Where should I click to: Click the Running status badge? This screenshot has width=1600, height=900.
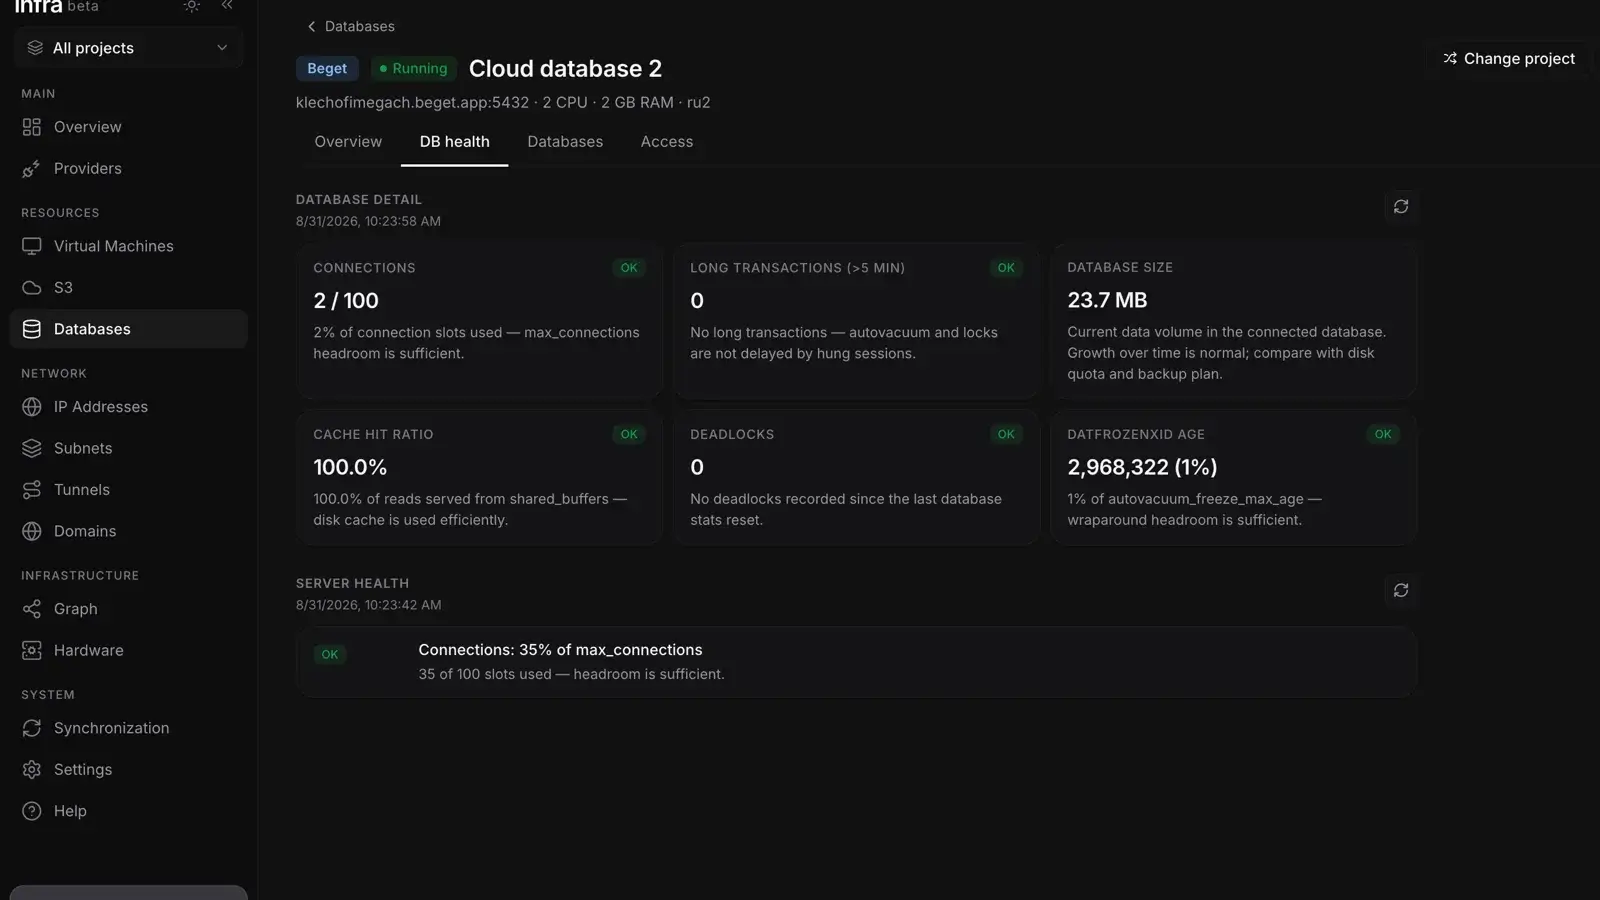pos(414,68)
